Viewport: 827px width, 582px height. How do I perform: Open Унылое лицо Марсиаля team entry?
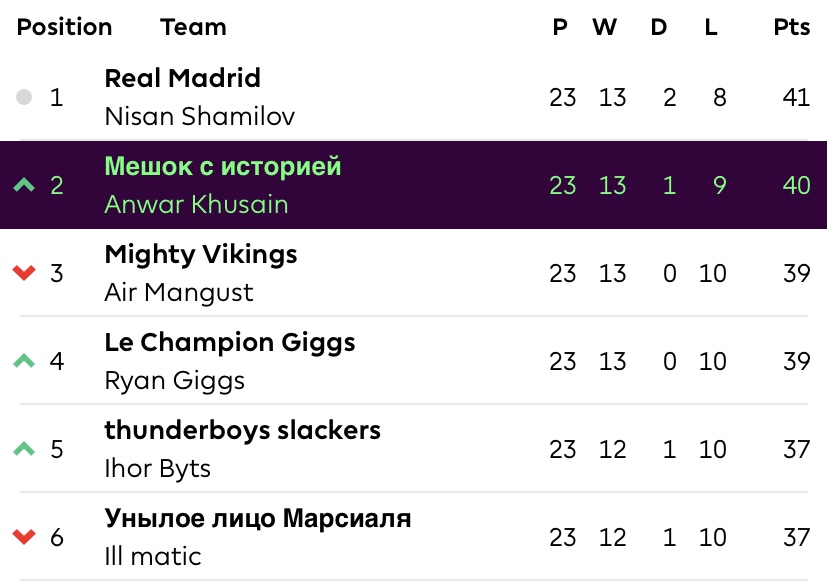click(x=258, y=519)
